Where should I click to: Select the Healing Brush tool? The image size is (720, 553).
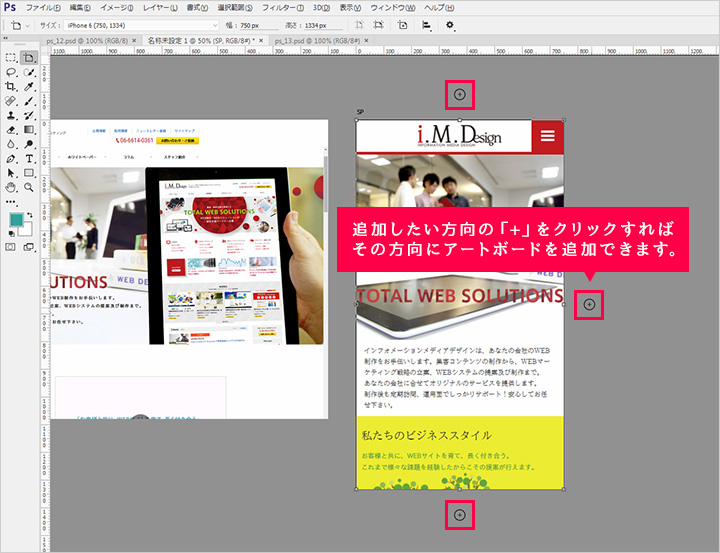11,101
